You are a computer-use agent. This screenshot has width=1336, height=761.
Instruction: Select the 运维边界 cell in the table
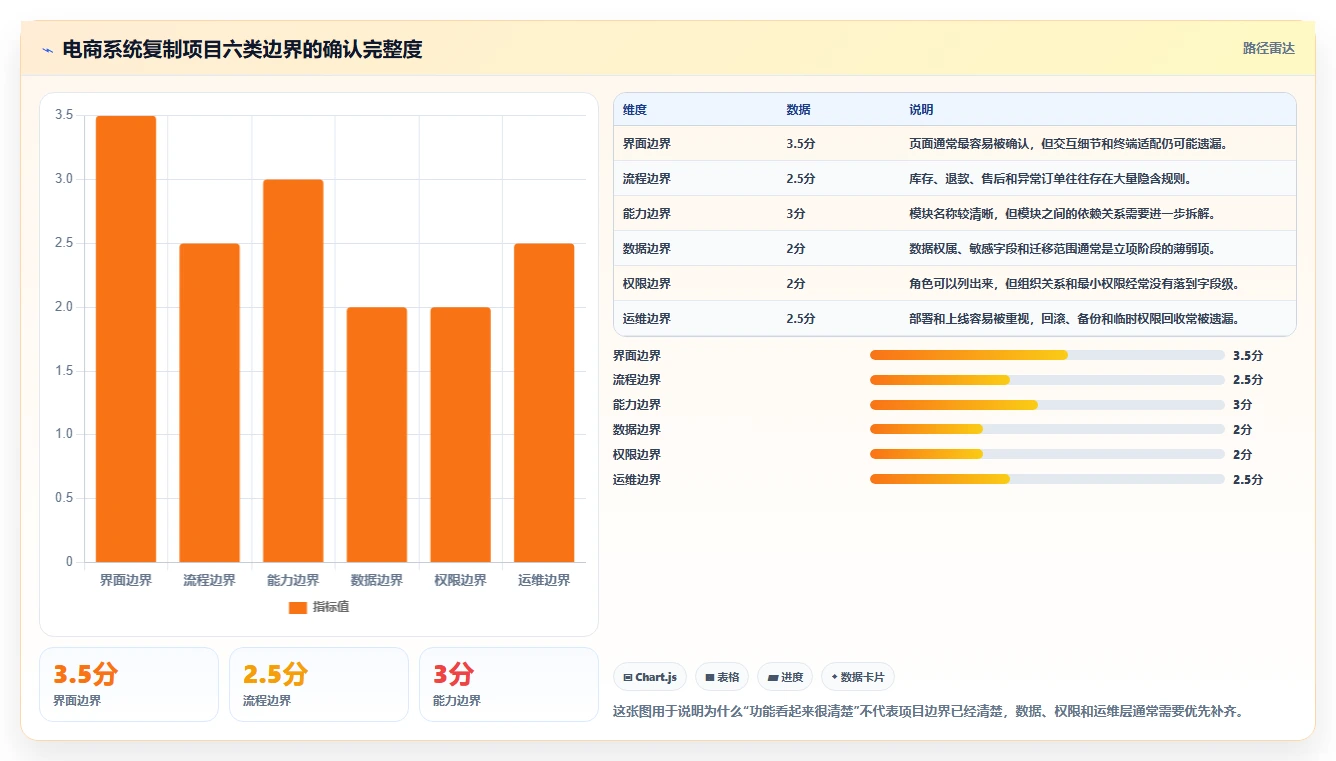(647, 319)
